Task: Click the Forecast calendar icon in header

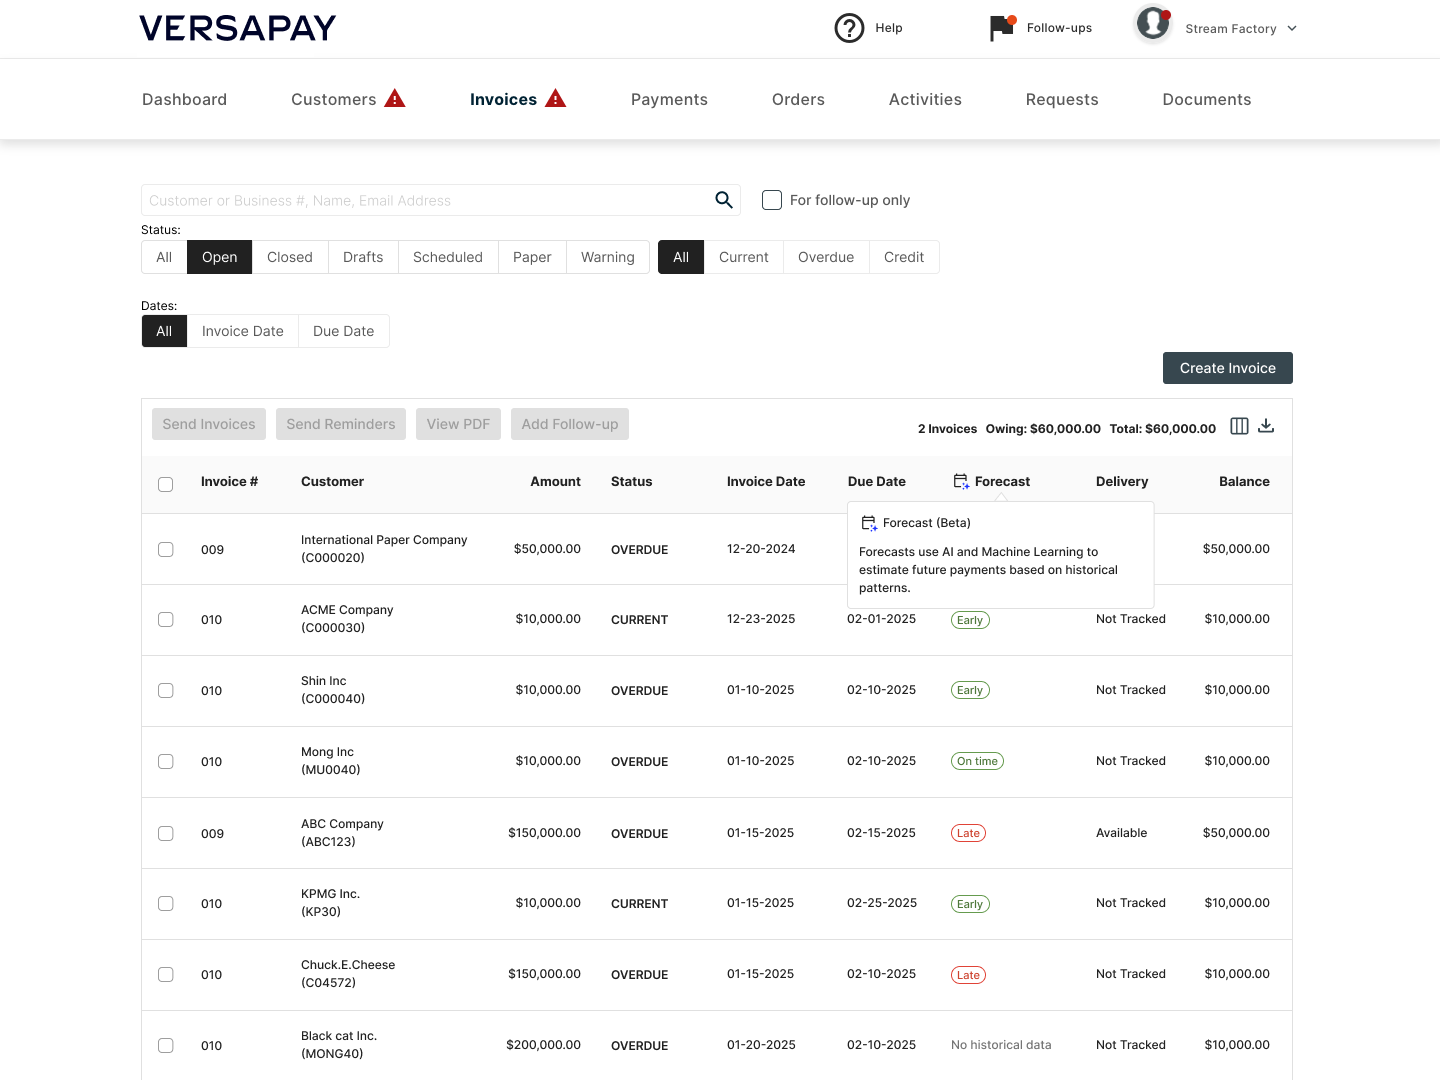Action: point(961,482)
